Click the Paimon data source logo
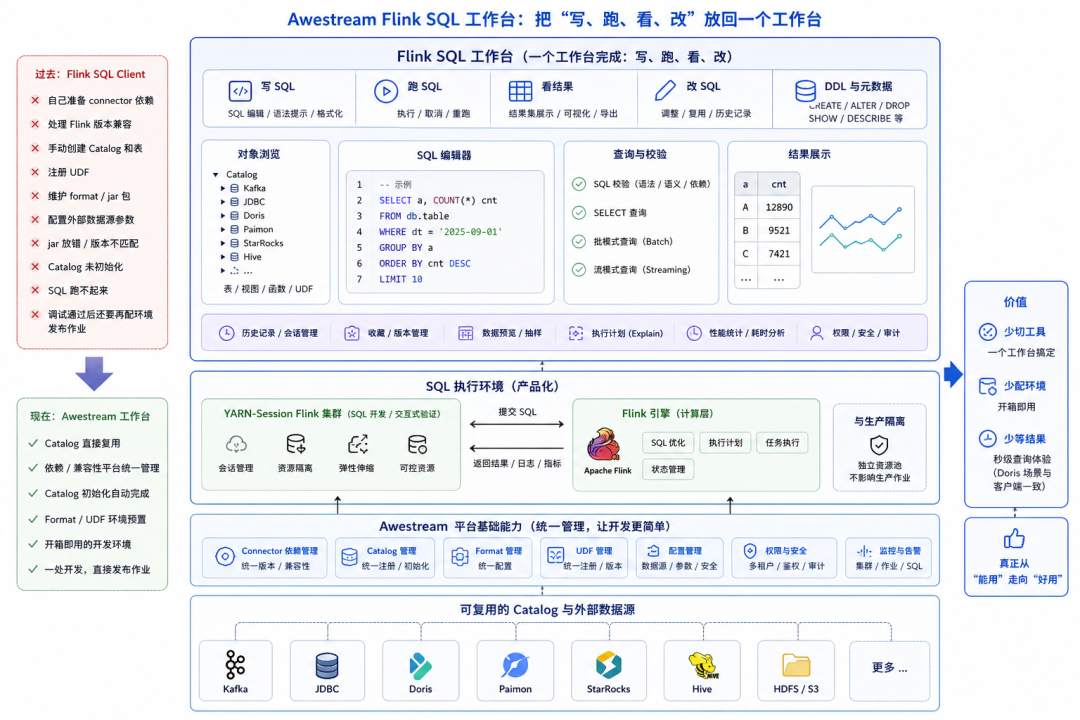The width and height of the screenshot is (1080, 720). coord(515,666)
